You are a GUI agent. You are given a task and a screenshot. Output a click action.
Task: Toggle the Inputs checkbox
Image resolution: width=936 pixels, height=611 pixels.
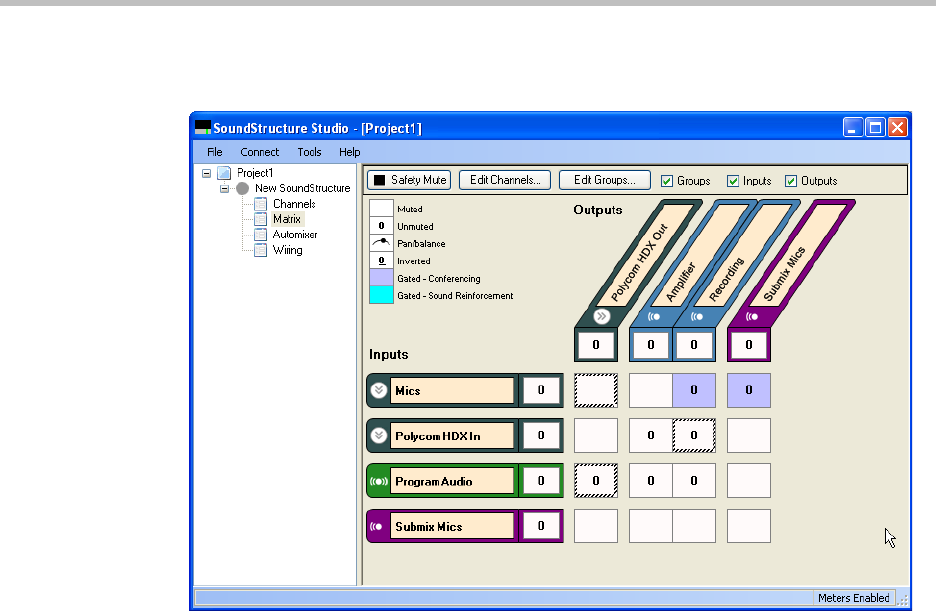click(733, 181)
